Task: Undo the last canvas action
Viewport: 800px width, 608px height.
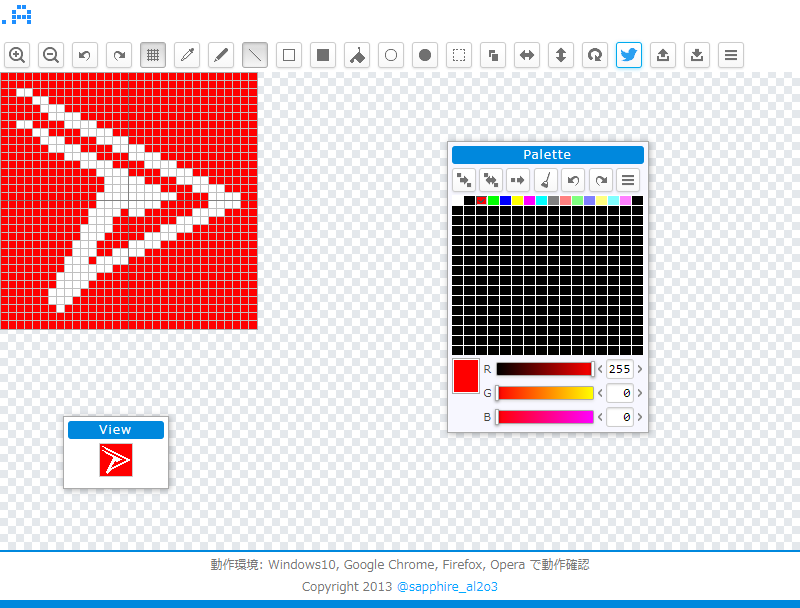Action: (85, 55)
